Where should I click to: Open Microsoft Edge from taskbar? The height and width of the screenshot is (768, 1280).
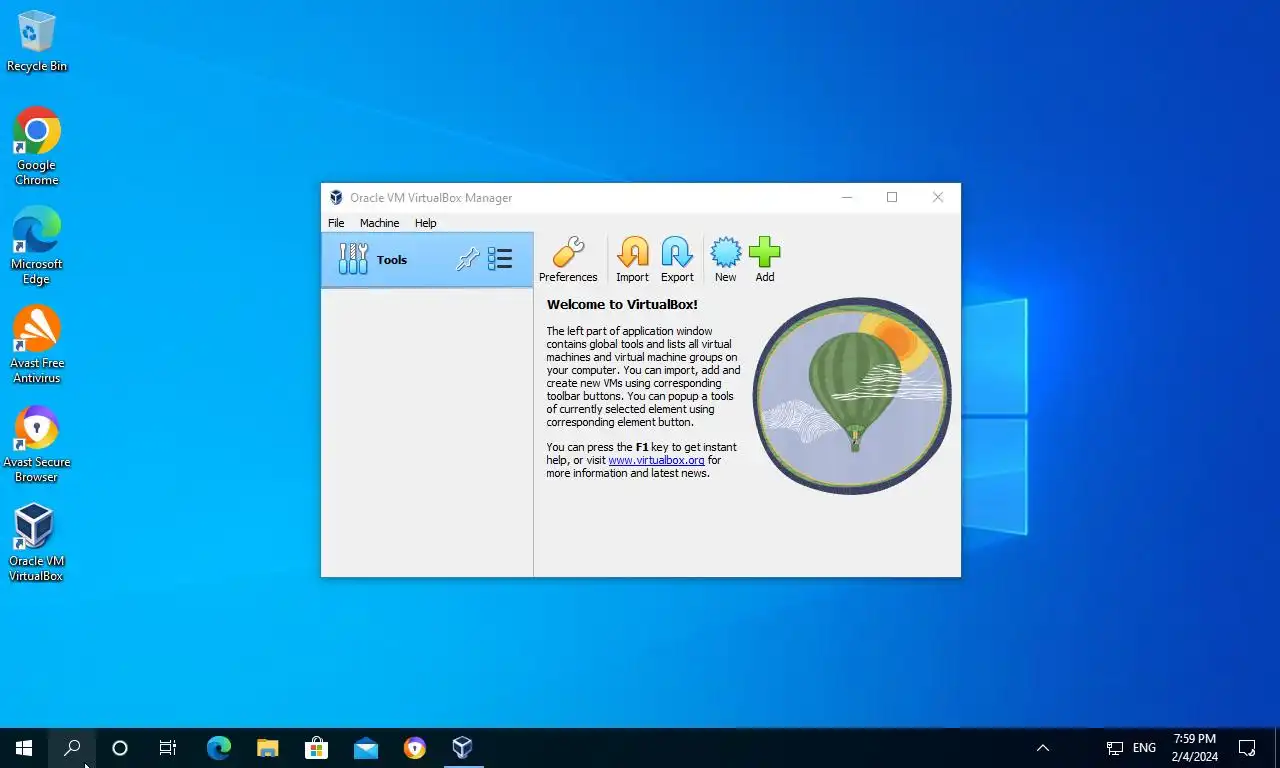tap(218, 748)
